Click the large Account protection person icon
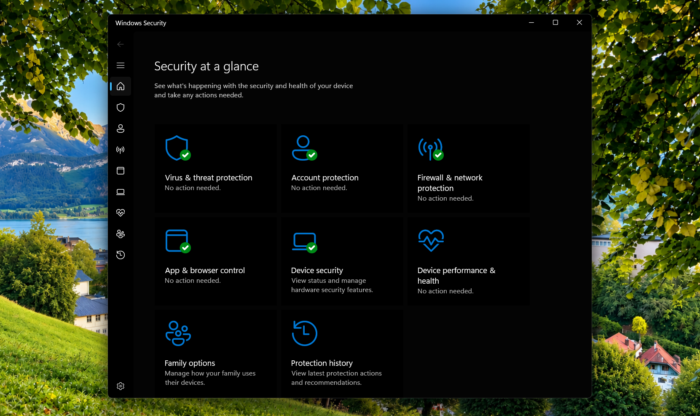 pos(304,148)
